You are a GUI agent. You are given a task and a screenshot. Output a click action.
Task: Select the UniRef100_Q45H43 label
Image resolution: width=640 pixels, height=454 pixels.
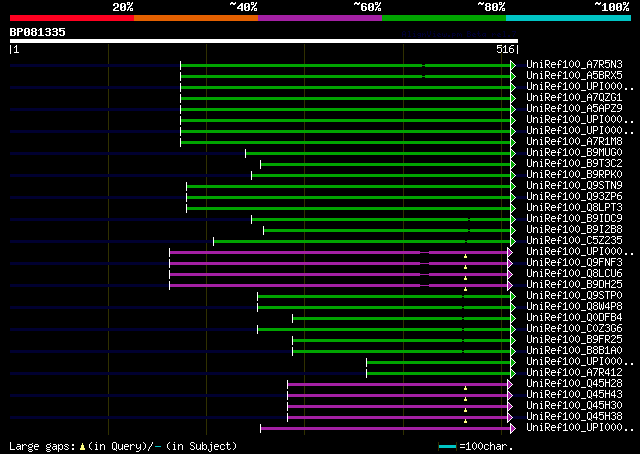click(x=574, y=395)
